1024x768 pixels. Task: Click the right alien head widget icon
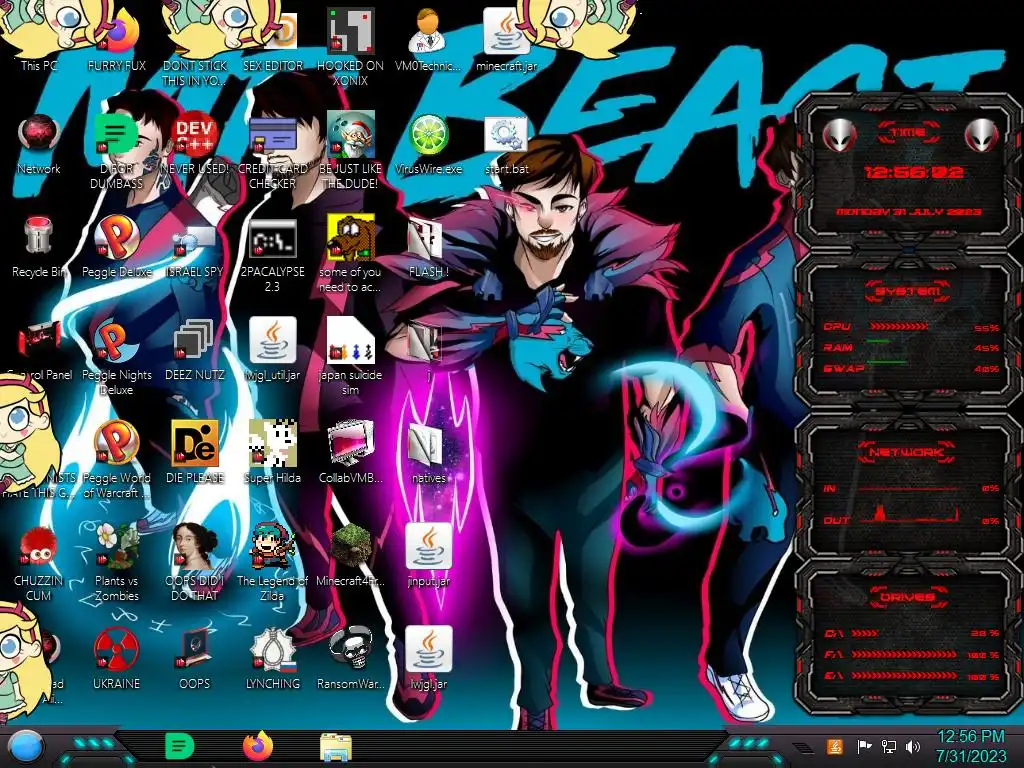(982, 135)
